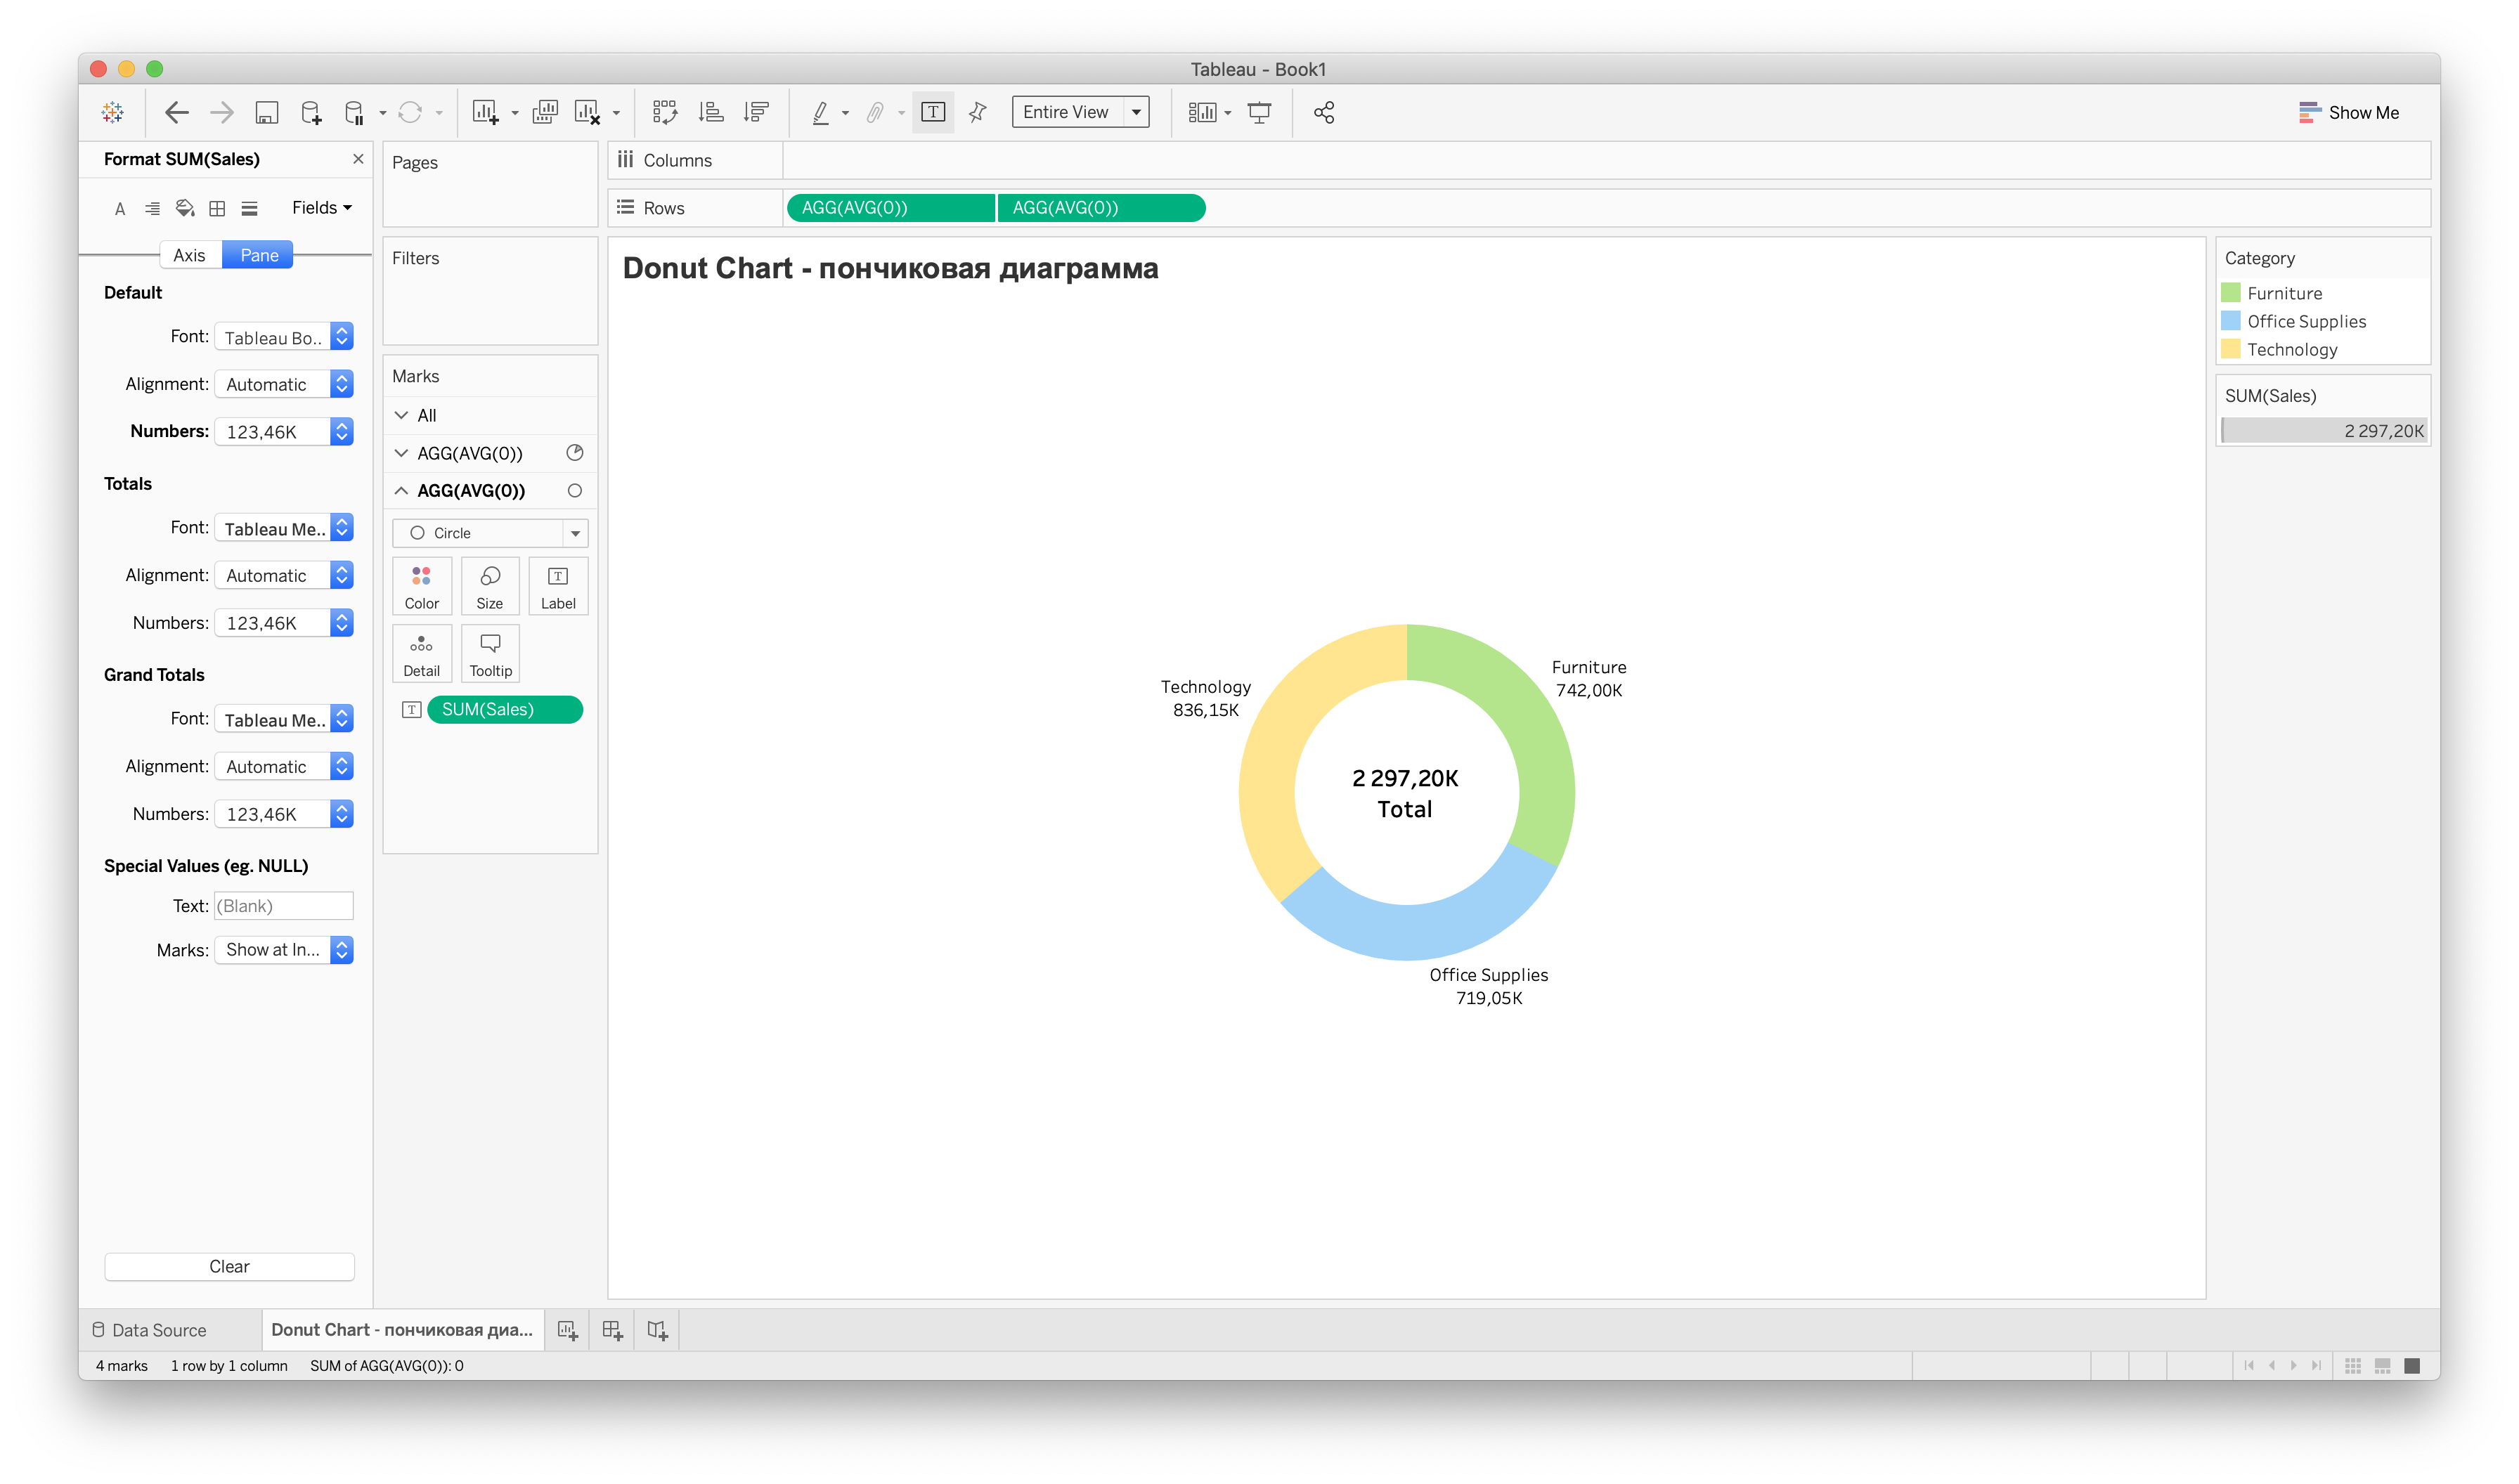
Task: Undo with the back arrow icon
Action: point(177,112)
